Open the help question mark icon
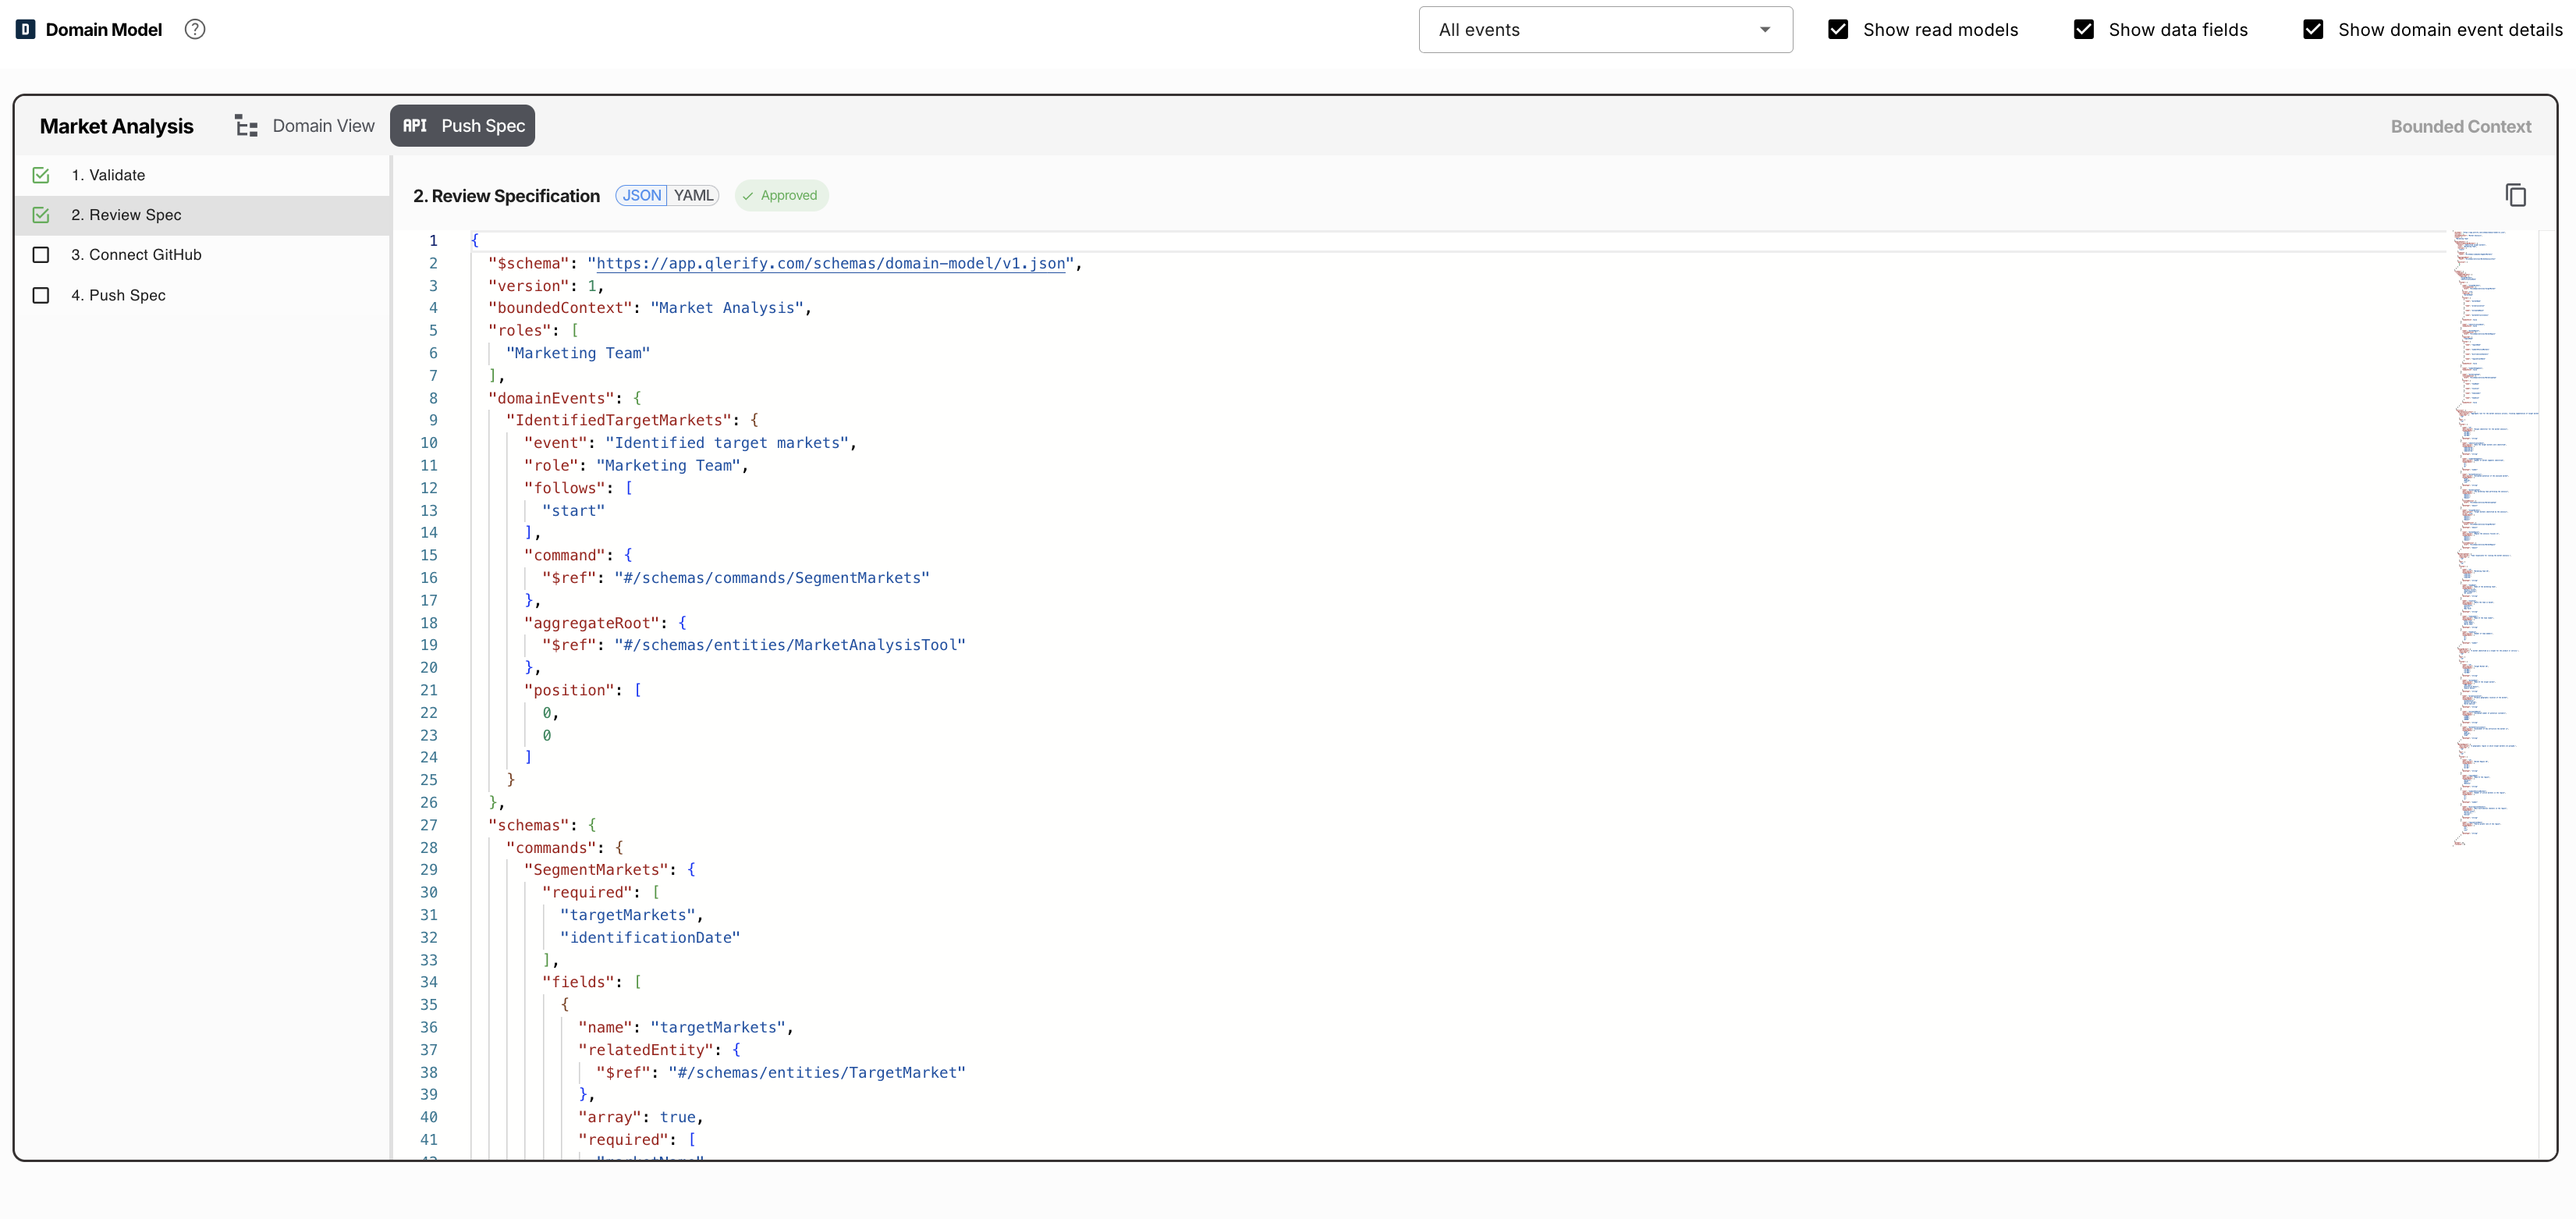The height and width of the screenshot is (1219, 2576). coord(195,30)
